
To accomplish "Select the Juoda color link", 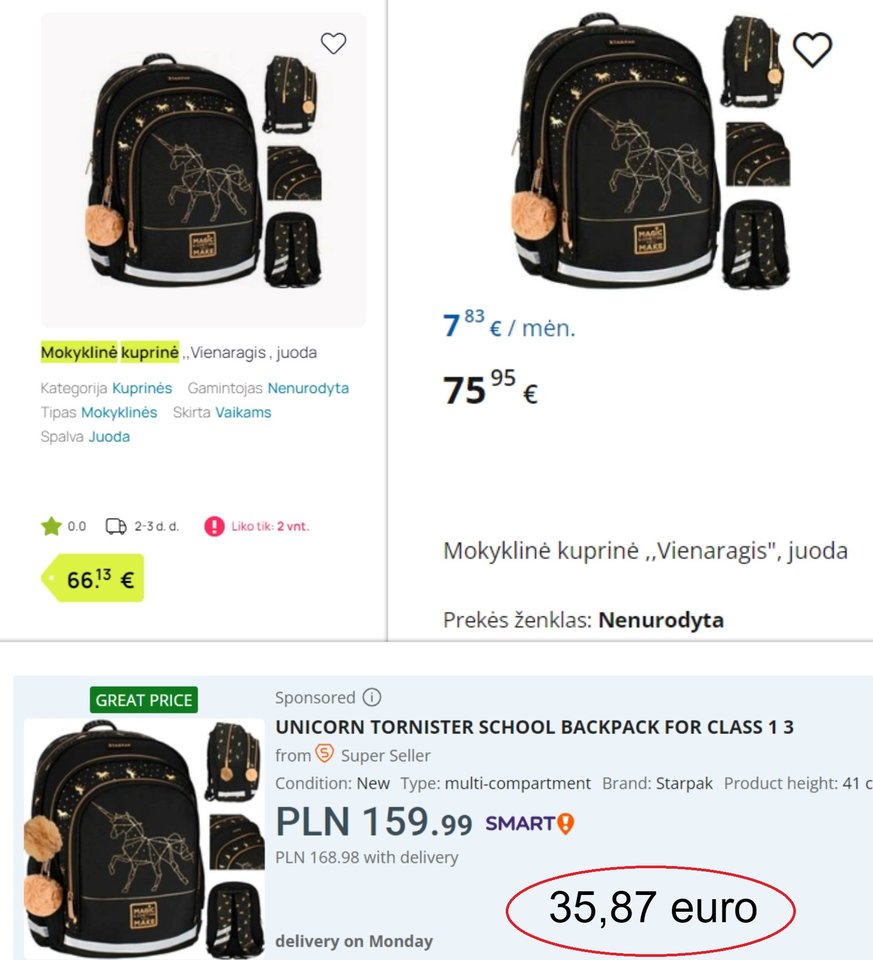I will (109, 437).
